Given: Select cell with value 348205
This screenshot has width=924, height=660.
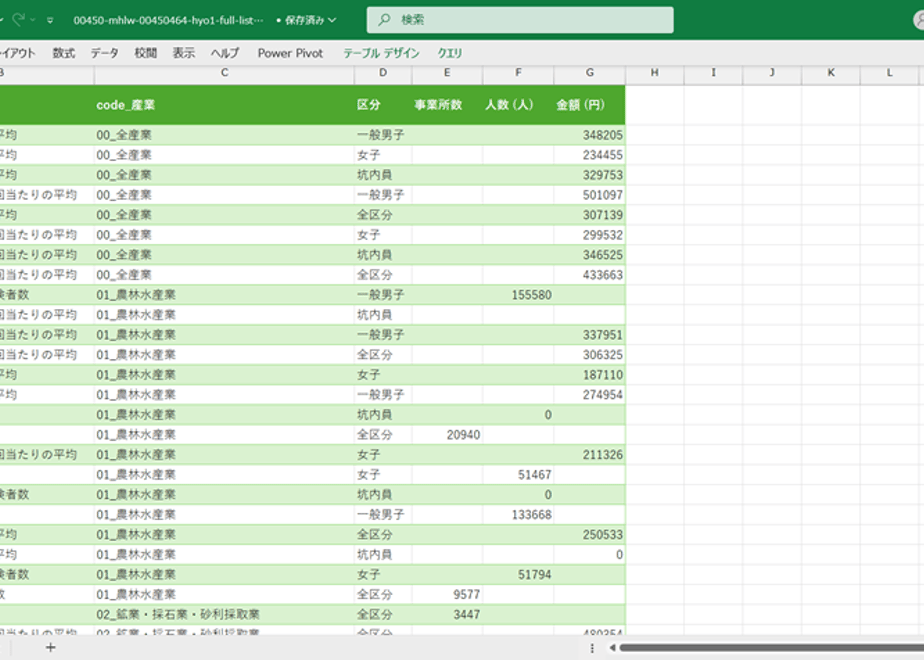Looking at the screenshot, I should coord(589,135).
